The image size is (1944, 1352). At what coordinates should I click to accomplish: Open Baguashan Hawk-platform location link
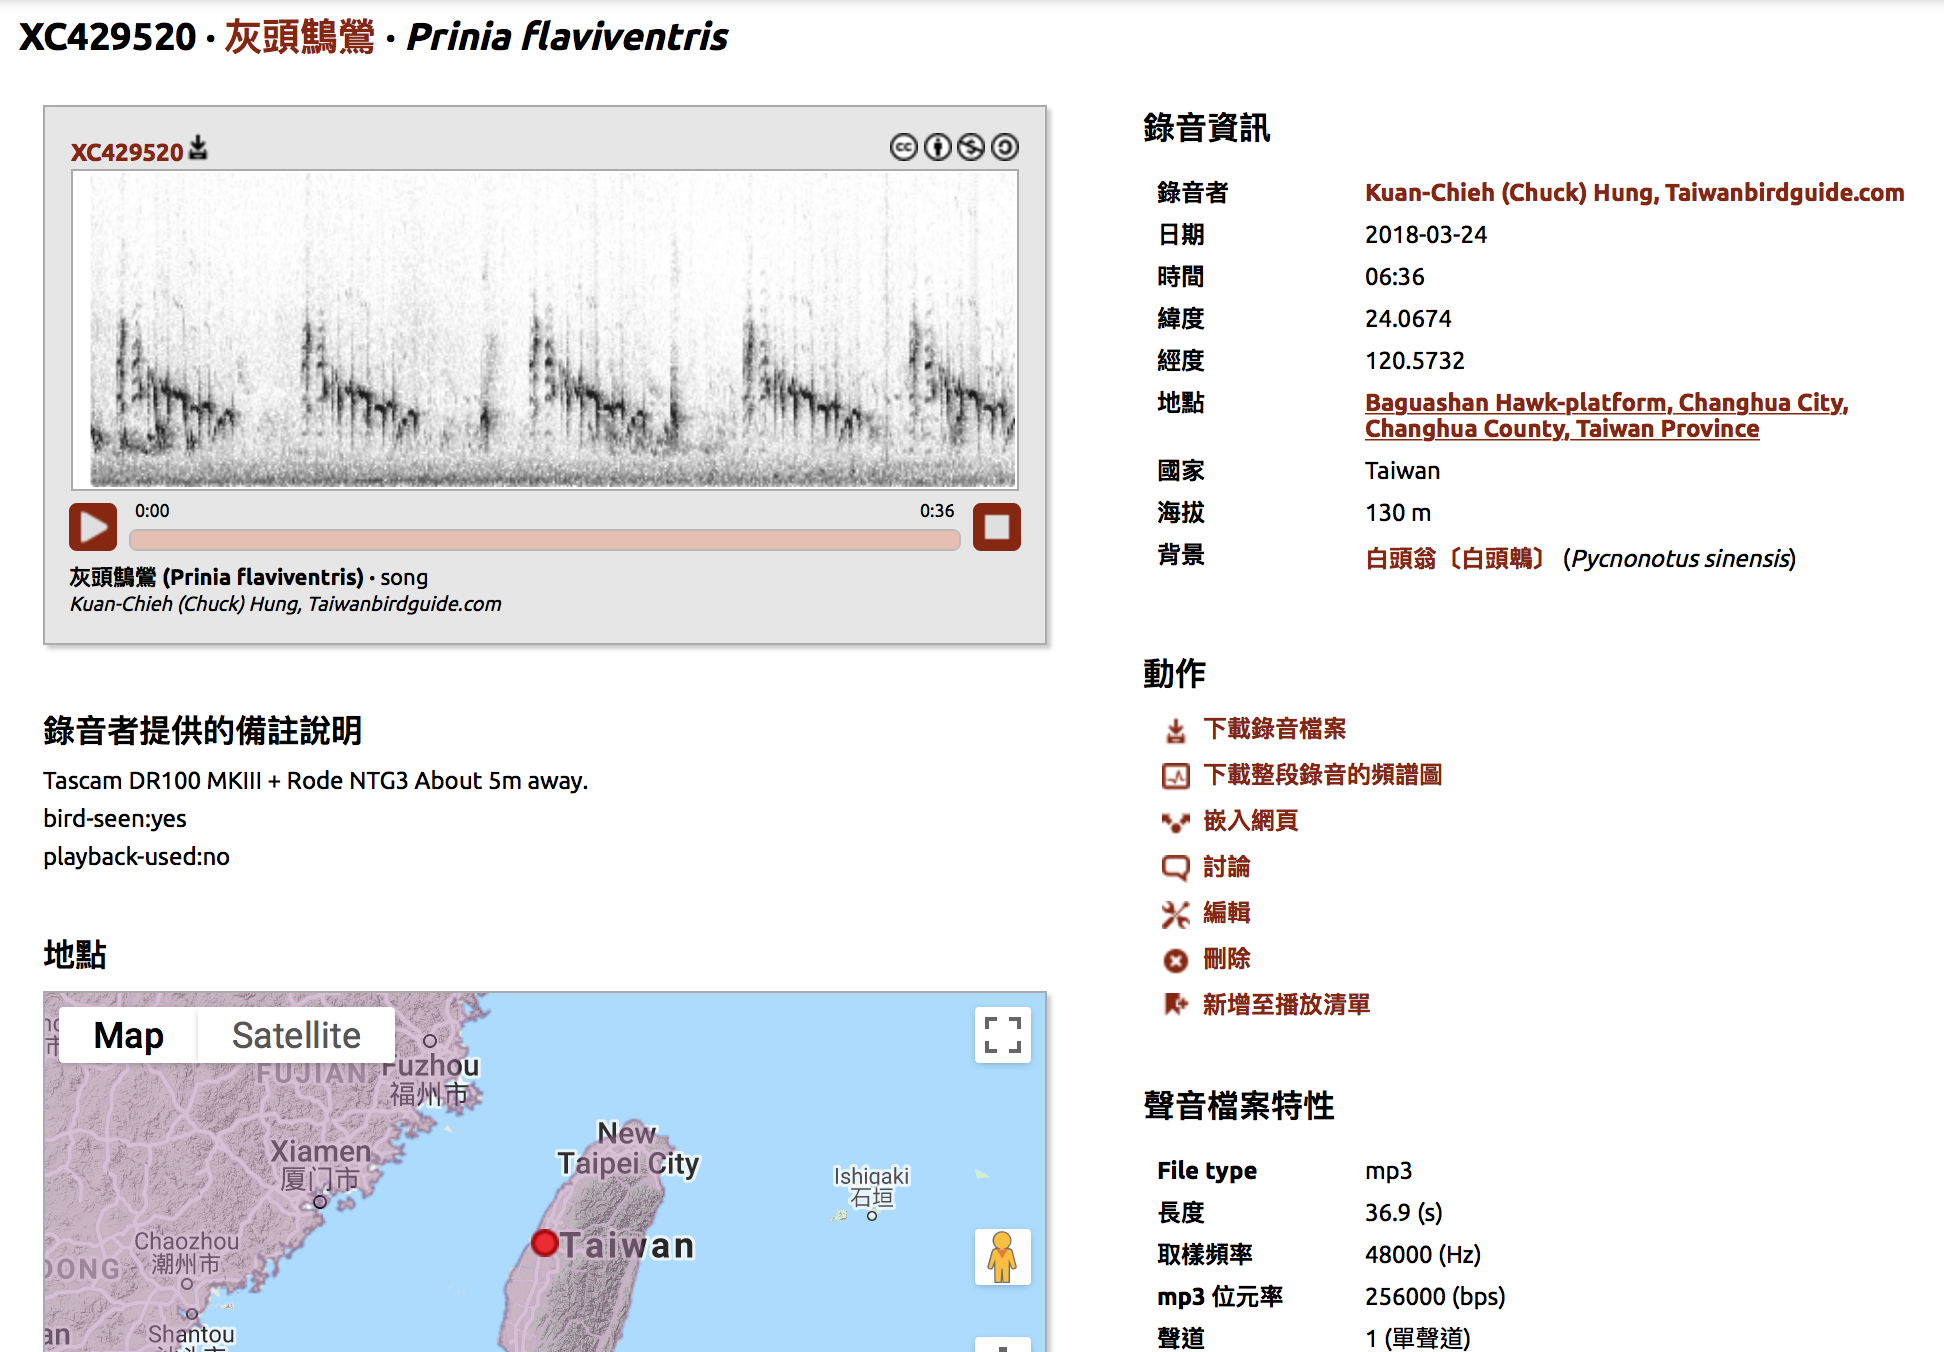point(1606,415)
